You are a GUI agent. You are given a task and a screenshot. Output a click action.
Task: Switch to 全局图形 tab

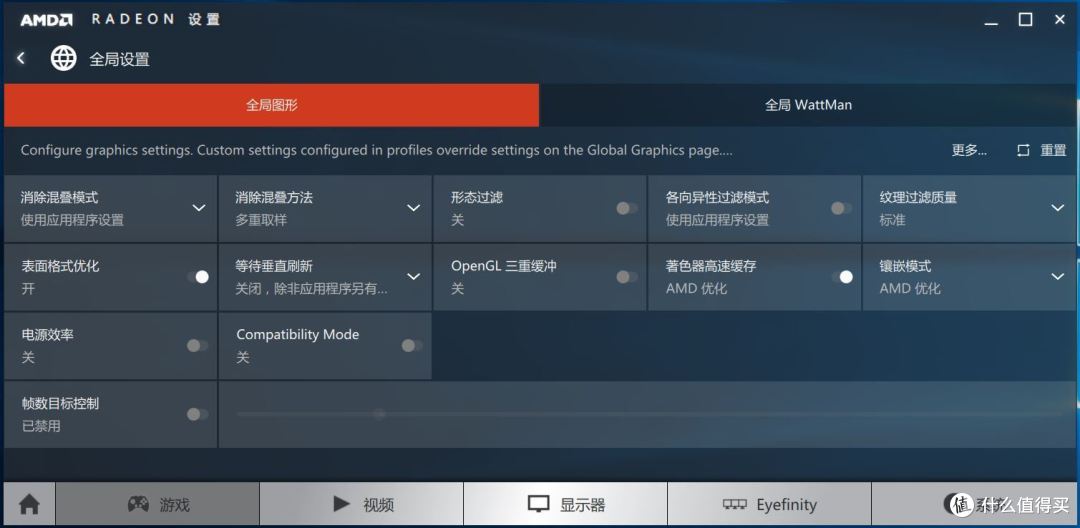(x=271, y=105)
